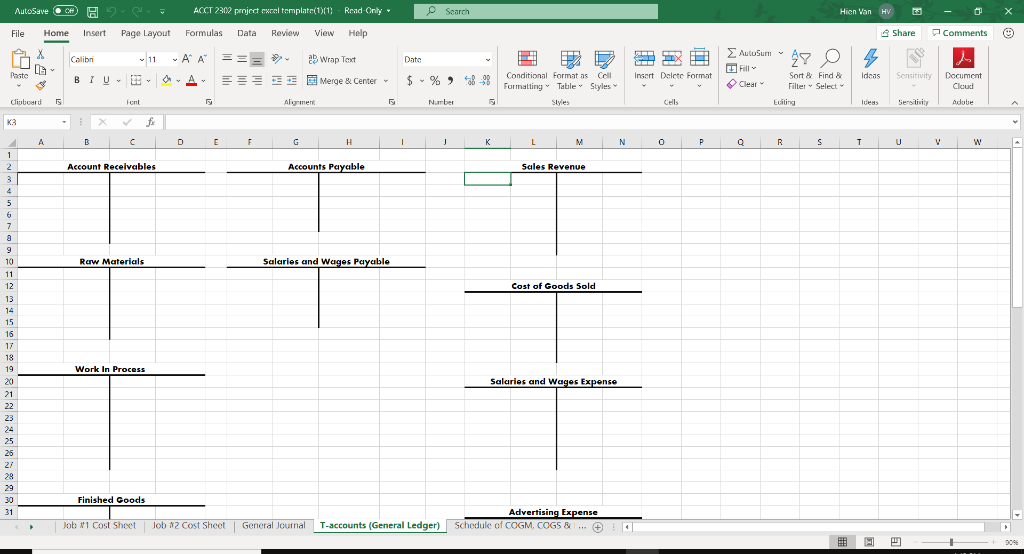
Task: Open Cell Styles gallery
Action: pos(604,70)
